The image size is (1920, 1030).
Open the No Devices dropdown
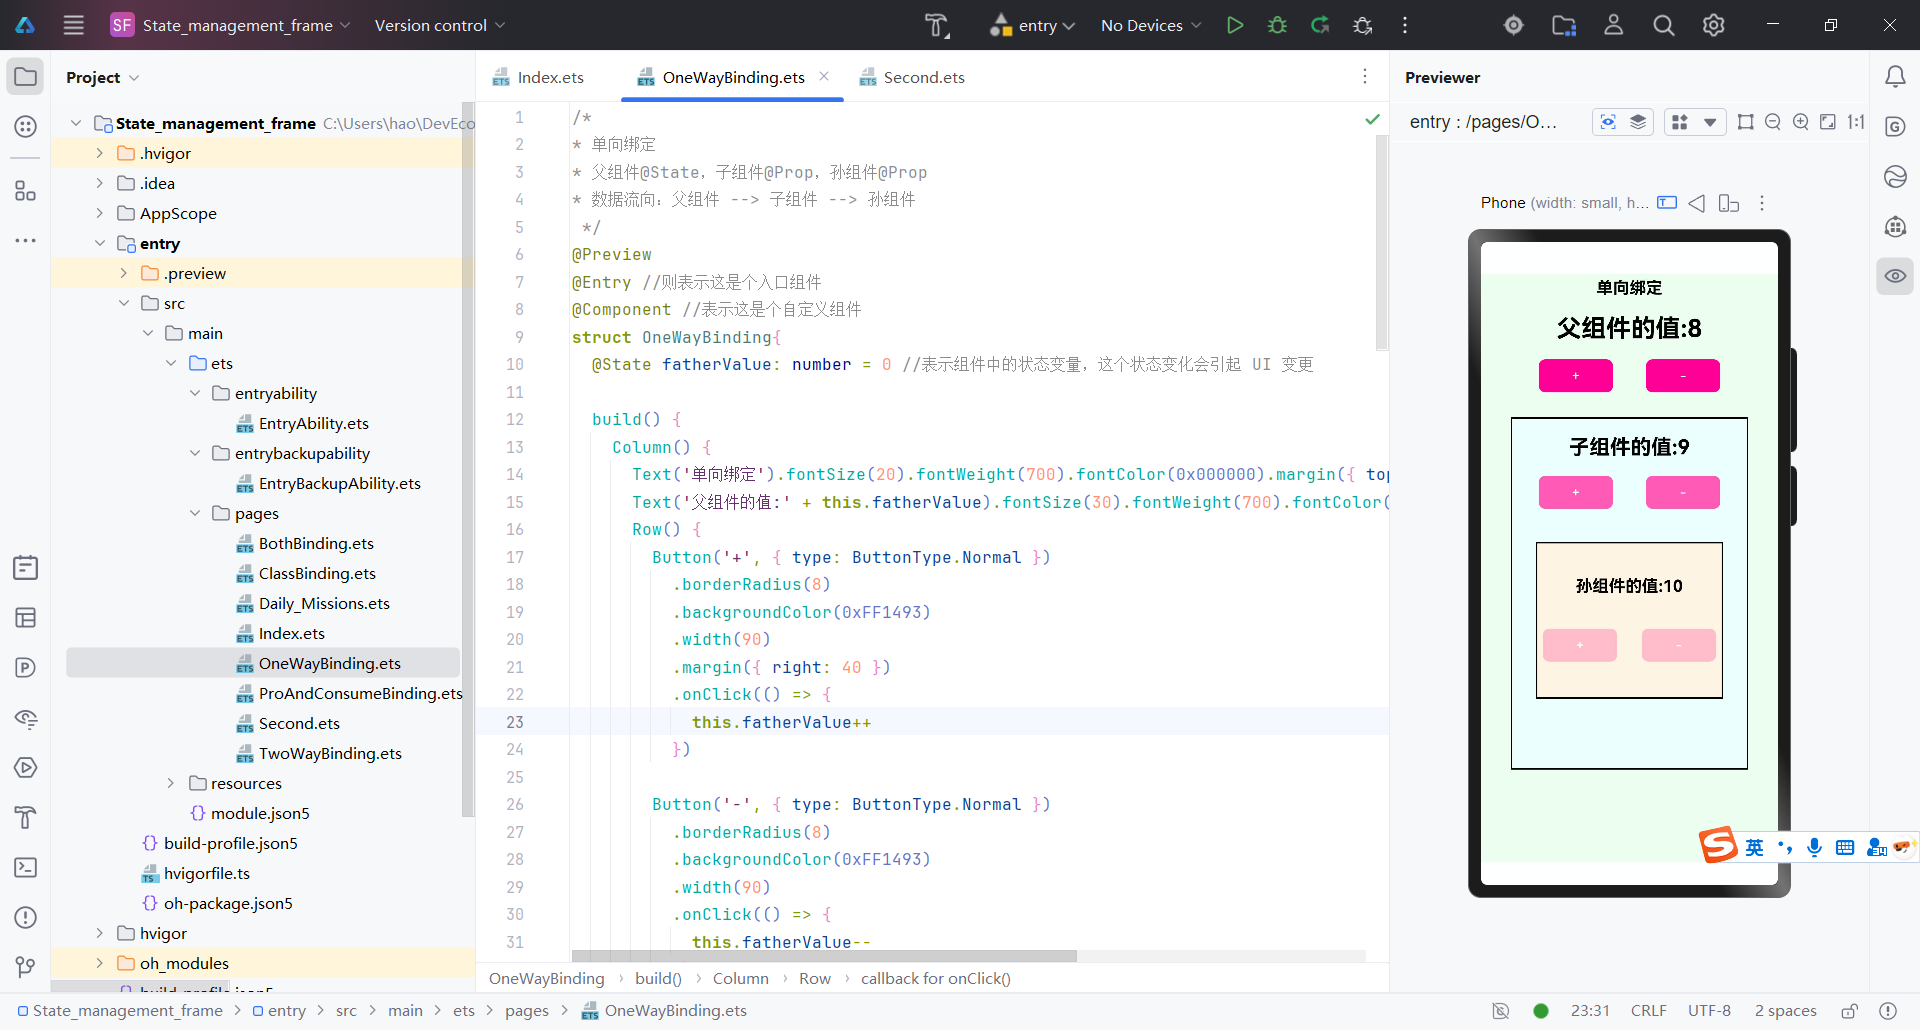[x=1150, y=25]
